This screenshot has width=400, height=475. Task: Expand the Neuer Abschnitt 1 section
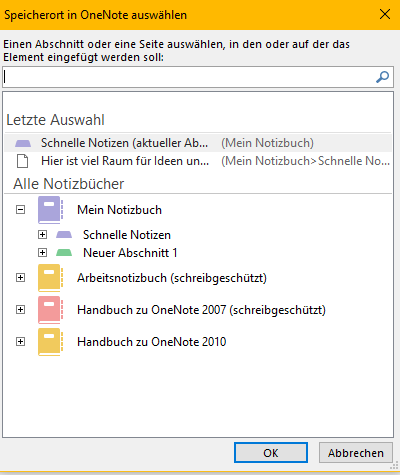pyautogui.click(x=42, y=253)
